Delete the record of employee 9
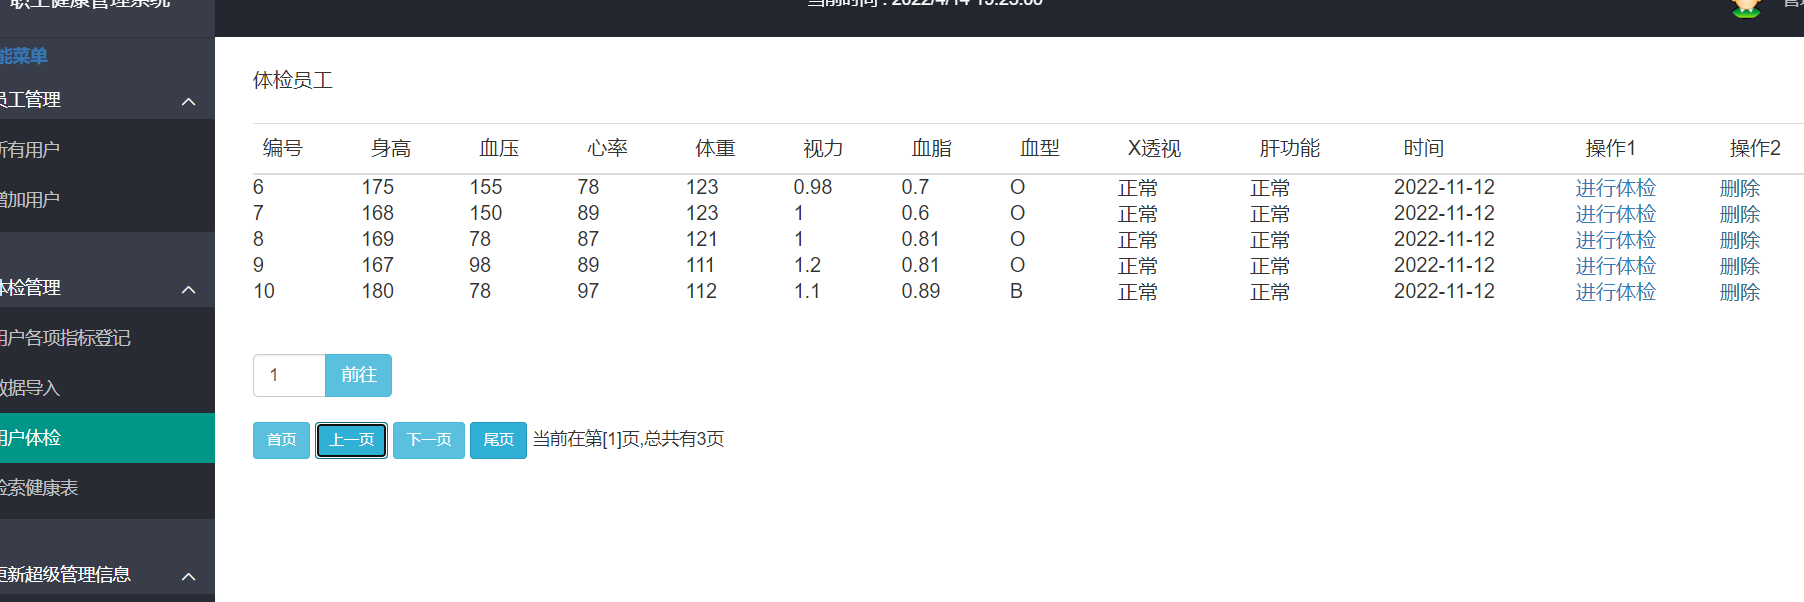The image size is (1804, 602). click(1739, 266)
